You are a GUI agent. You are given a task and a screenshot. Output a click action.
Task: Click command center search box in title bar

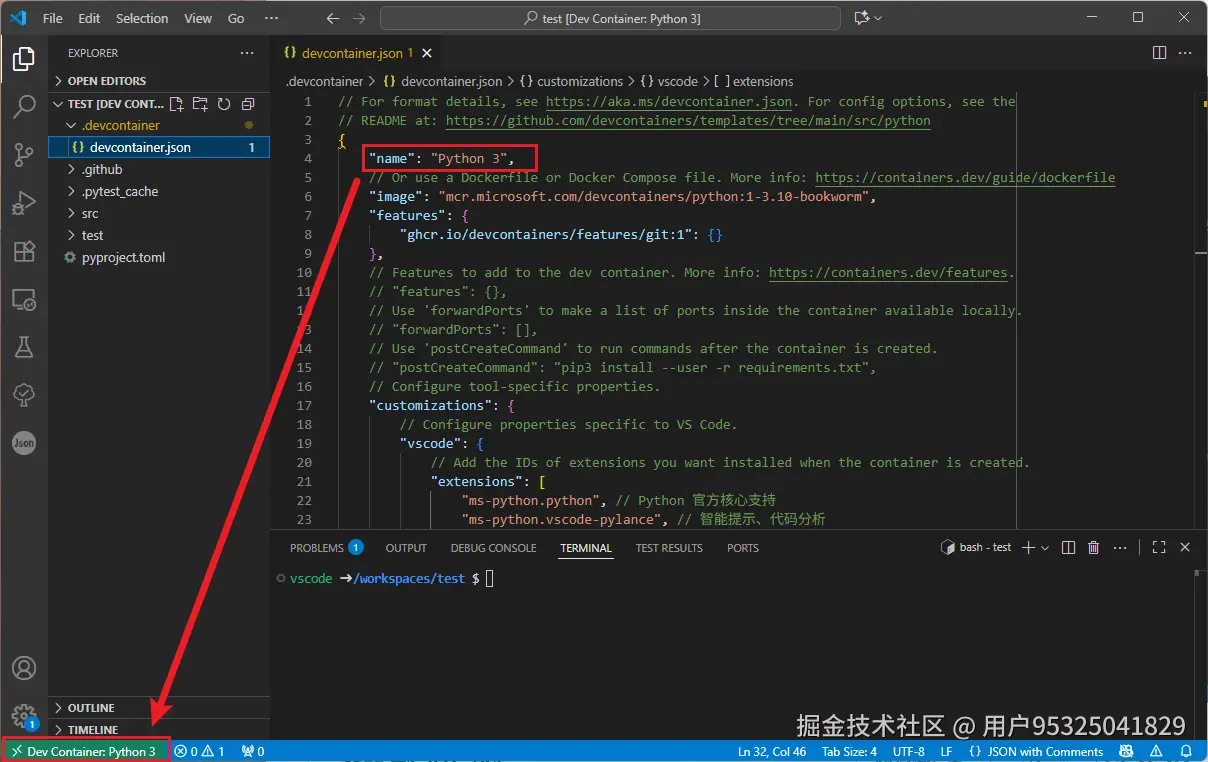611,18
